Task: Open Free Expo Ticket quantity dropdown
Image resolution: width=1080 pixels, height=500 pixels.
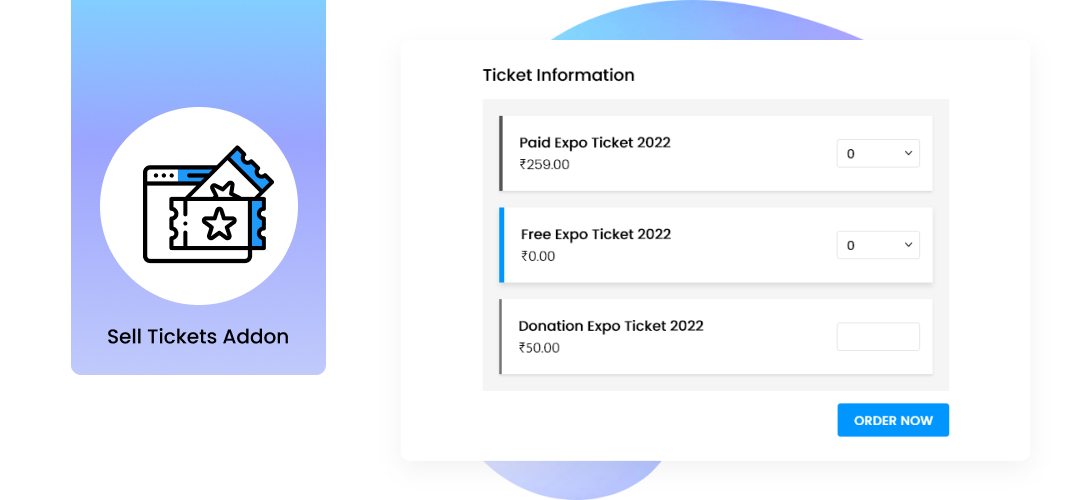Action: pyautogui.click(x=878, y=245)
